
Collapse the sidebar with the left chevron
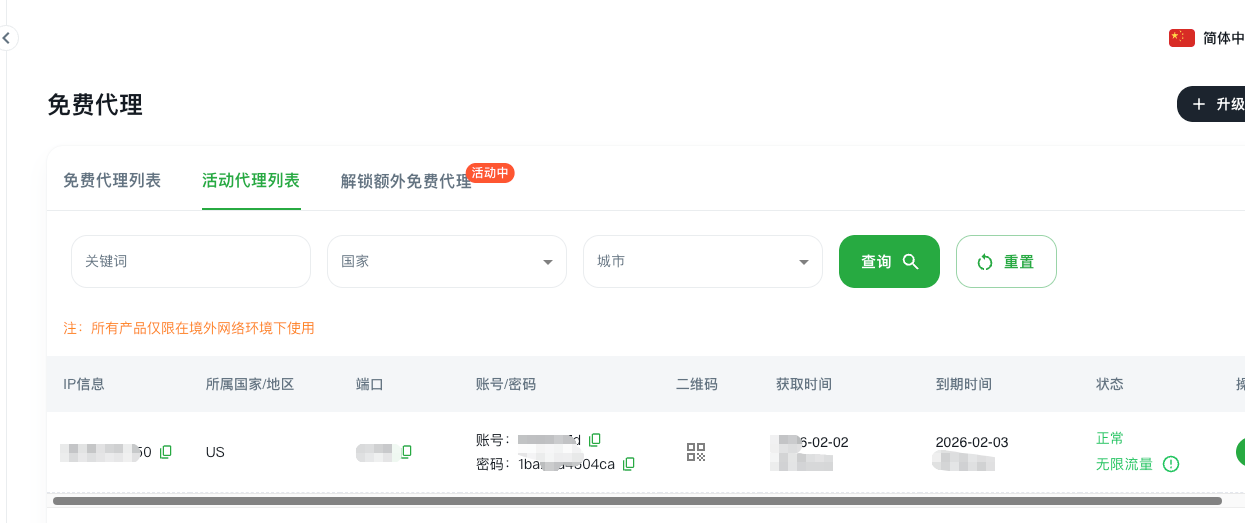click(x=6, y=39)
